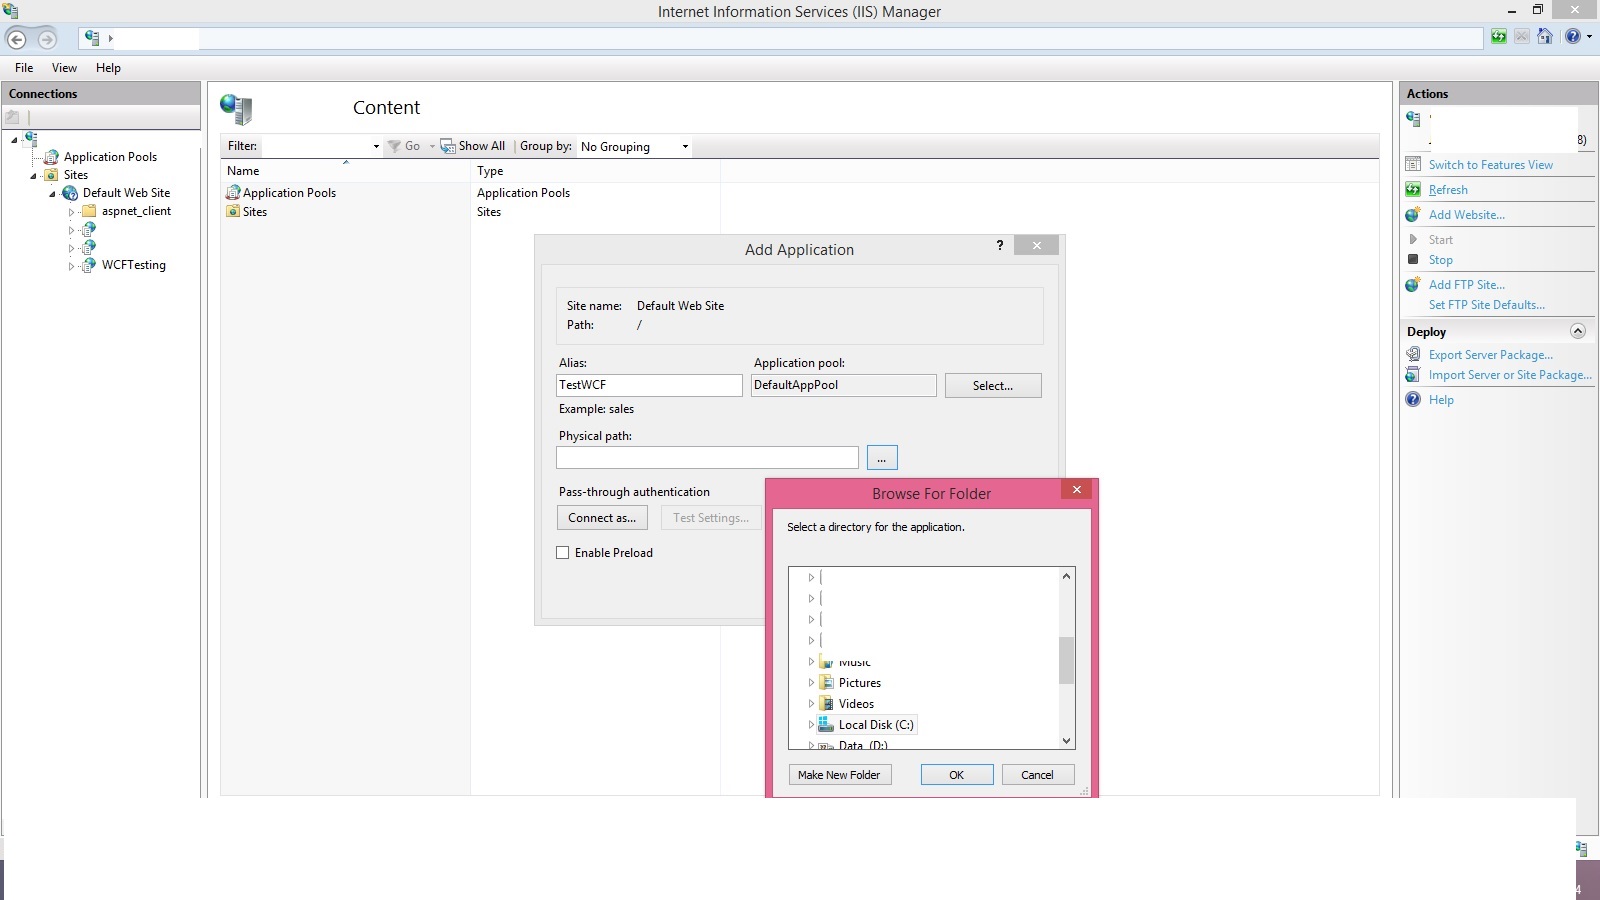
Task: Click the Refresh icon in Actions pane
Action: [x=1413, y=189]
